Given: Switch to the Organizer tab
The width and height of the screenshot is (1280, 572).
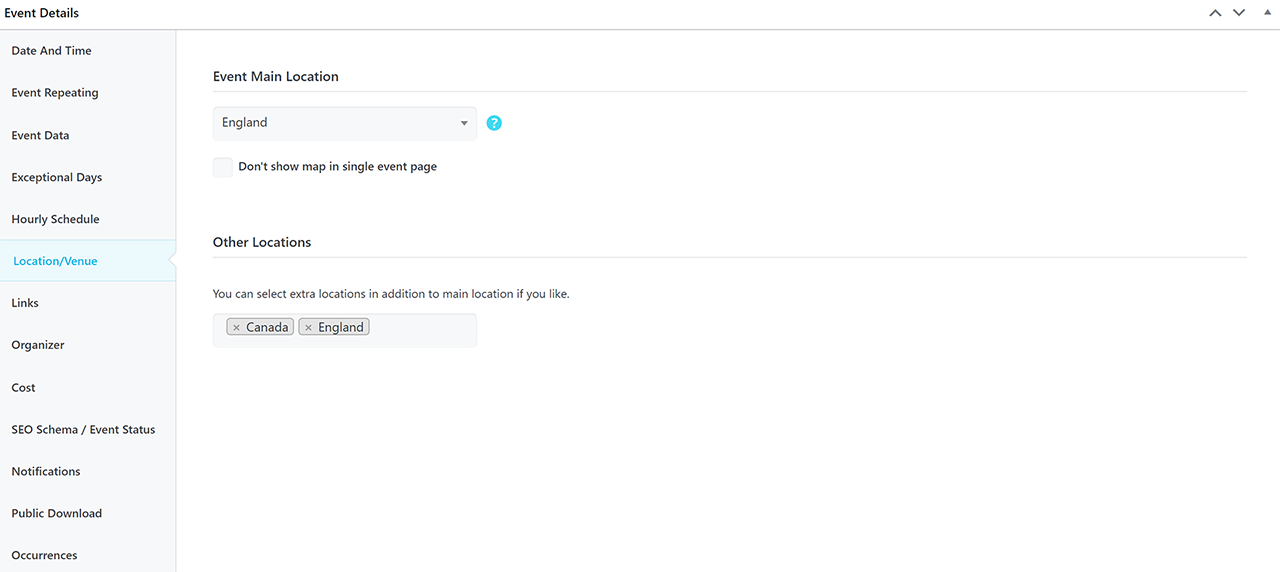Looking at the screenshot, I should click(38, 345).
